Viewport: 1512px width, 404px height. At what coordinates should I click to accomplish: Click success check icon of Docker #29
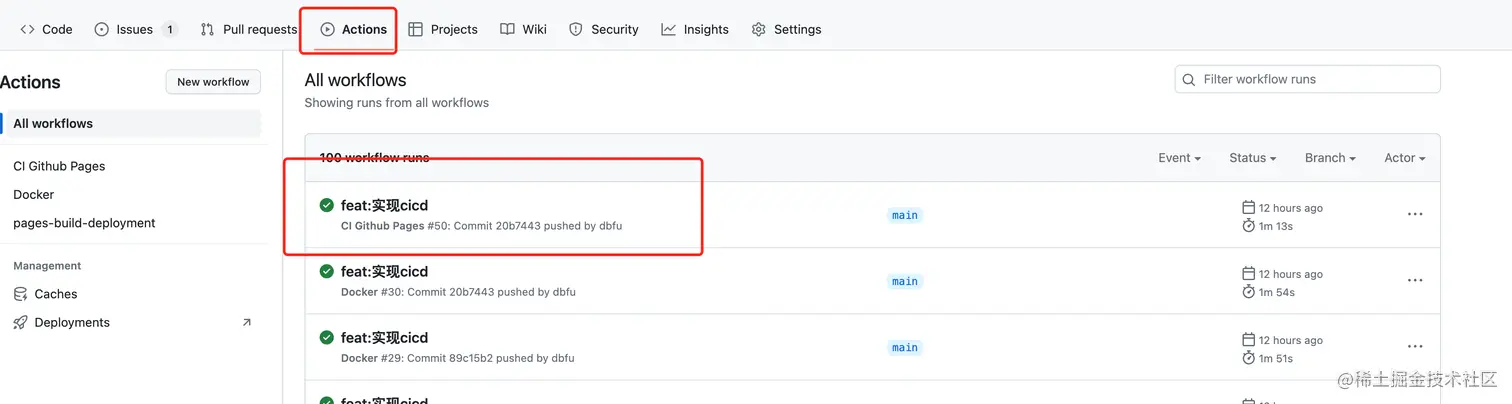point(326,337)
